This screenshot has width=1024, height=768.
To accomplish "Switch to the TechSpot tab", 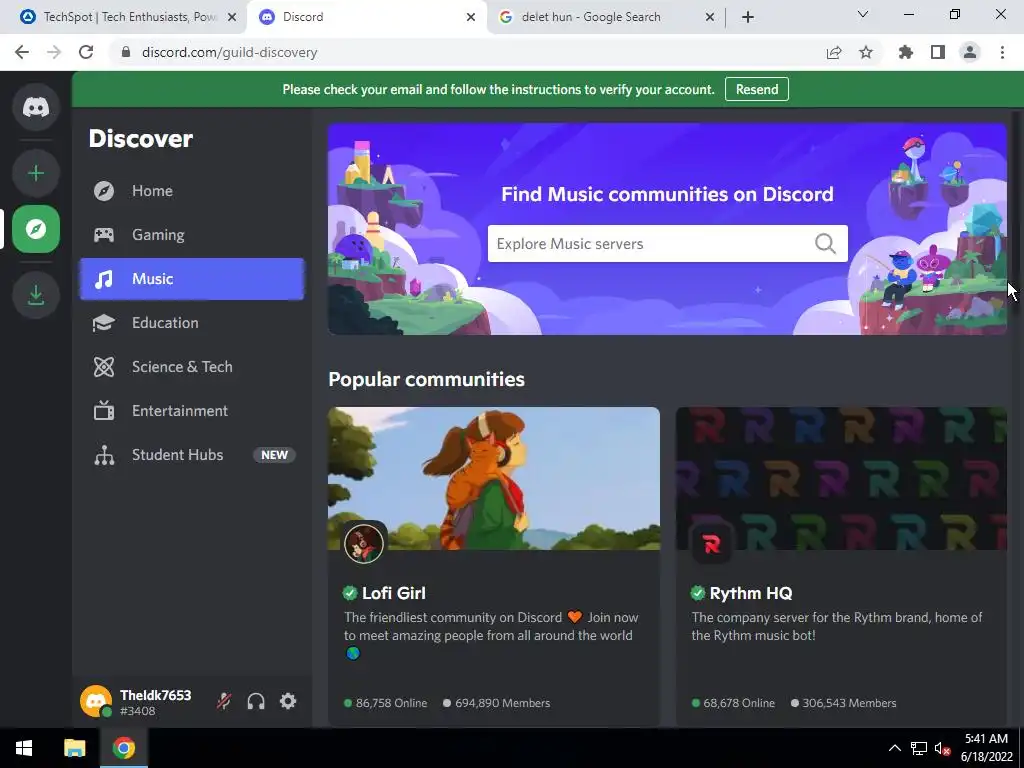I will coord(123,17).
